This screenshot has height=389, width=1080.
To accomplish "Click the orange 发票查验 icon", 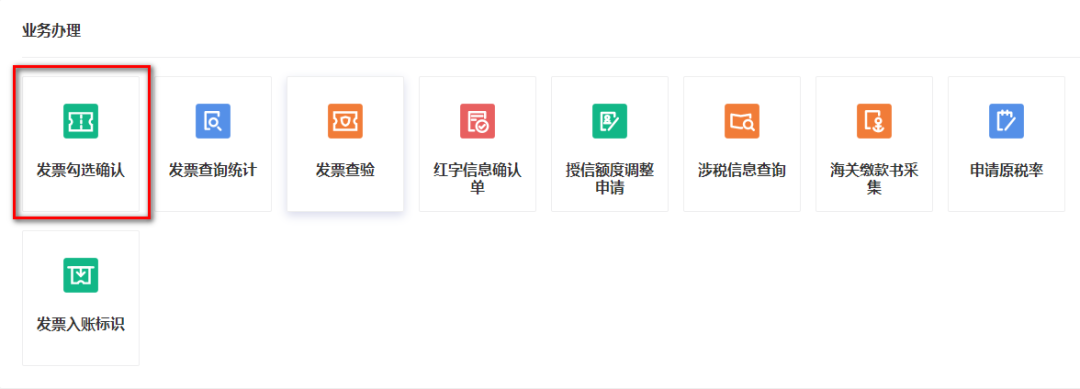I will click(345, 121).
